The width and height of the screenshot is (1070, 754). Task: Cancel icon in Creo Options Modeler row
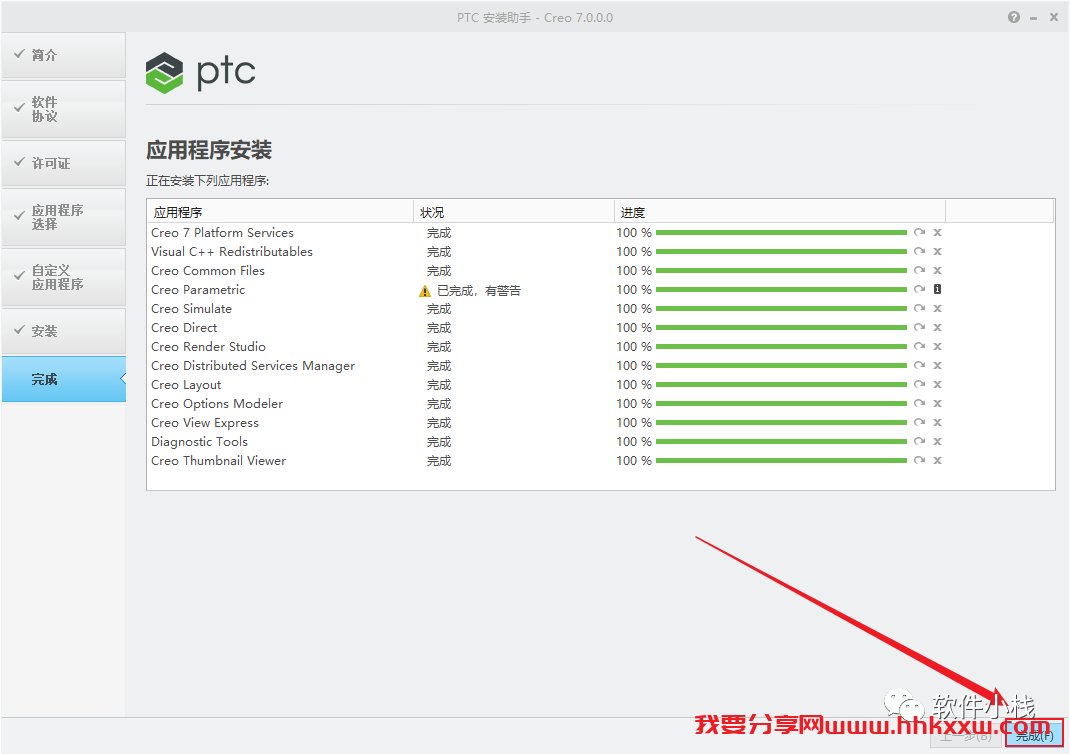point(938,403)
